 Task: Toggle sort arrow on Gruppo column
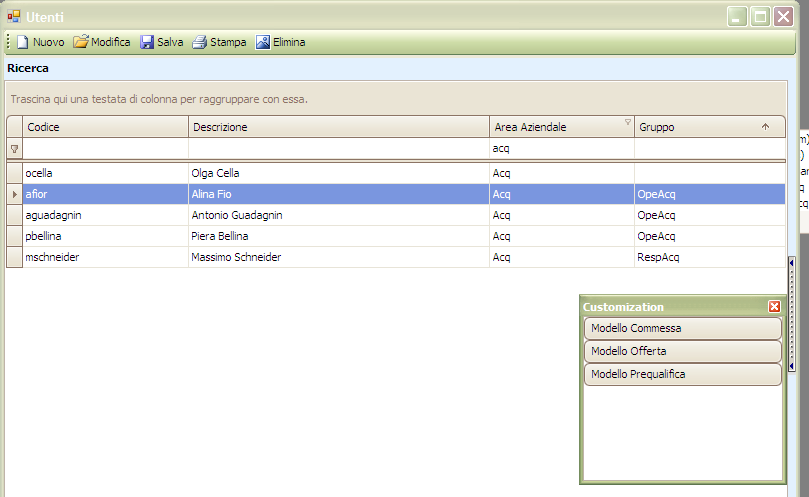pos(765,127)
